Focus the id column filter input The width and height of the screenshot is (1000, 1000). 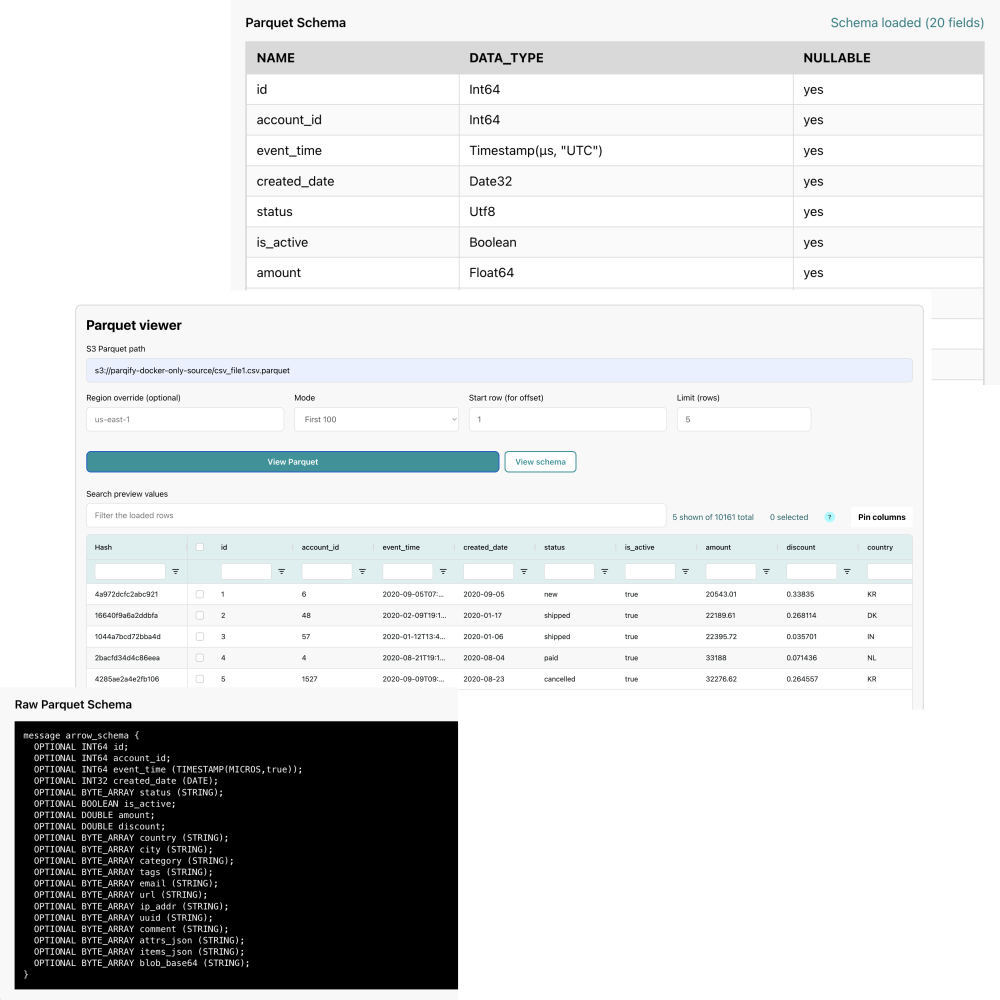246,571
